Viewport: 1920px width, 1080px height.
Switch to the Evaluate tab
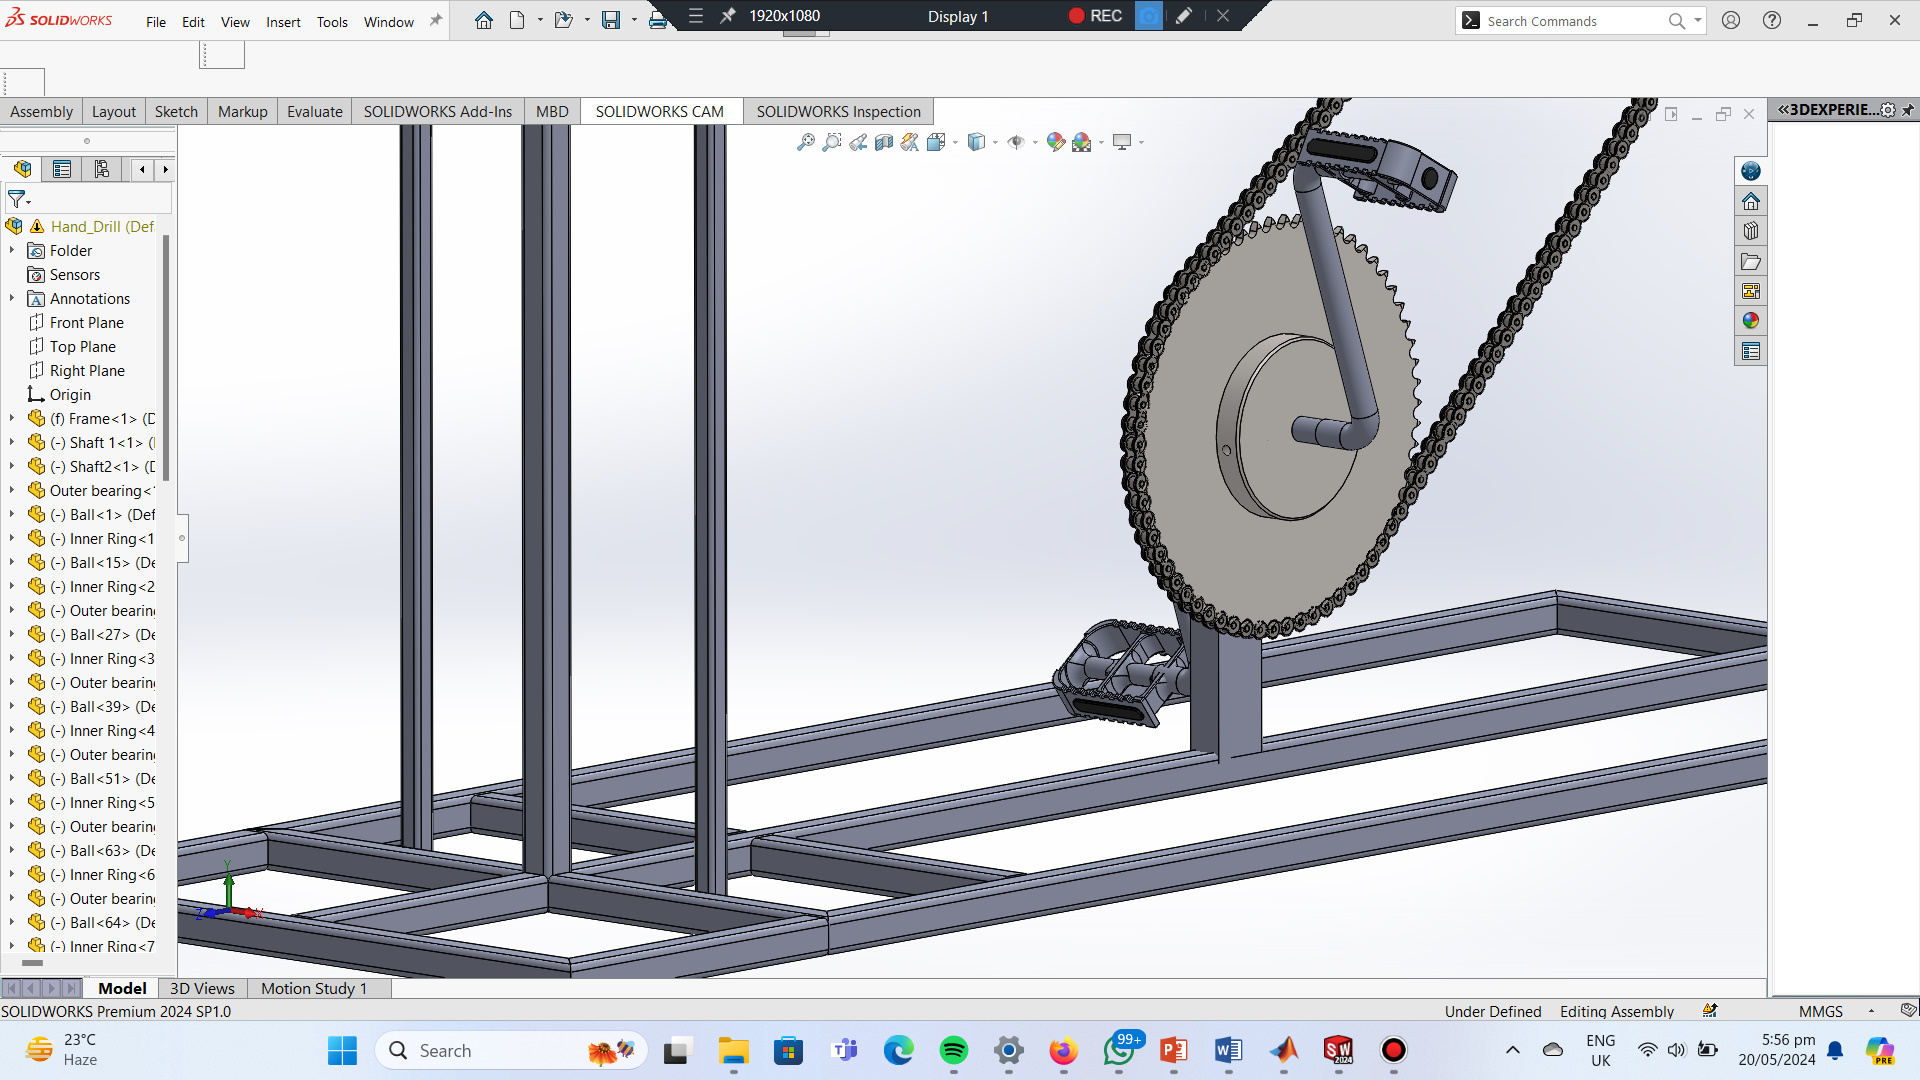[314, 111]
